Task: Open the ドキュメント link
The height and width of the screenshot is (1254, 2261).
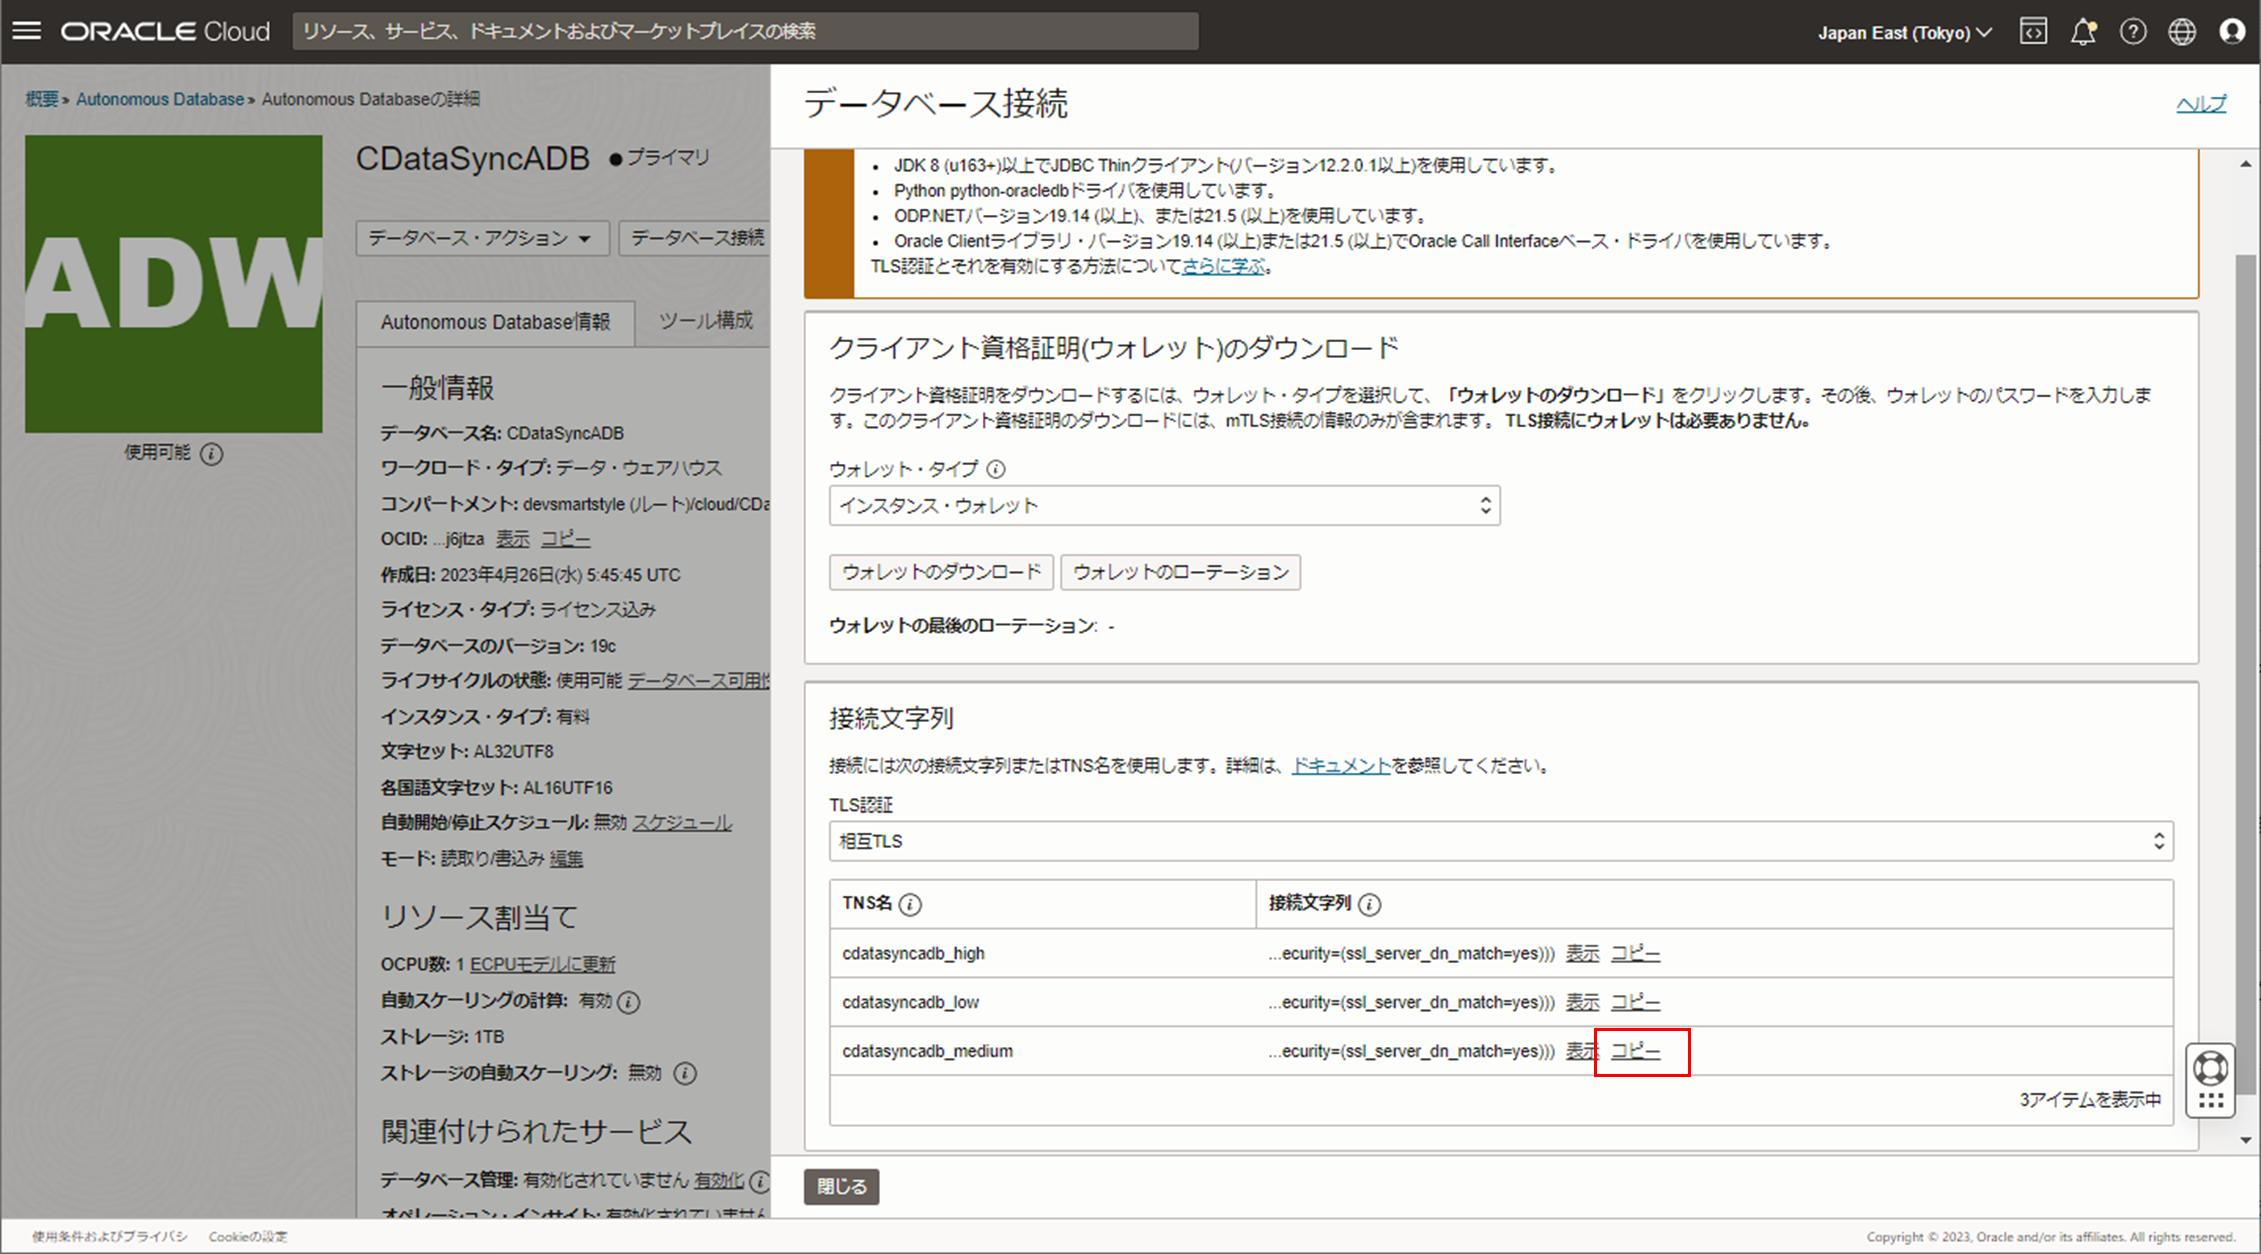Action: [1341, 766]
